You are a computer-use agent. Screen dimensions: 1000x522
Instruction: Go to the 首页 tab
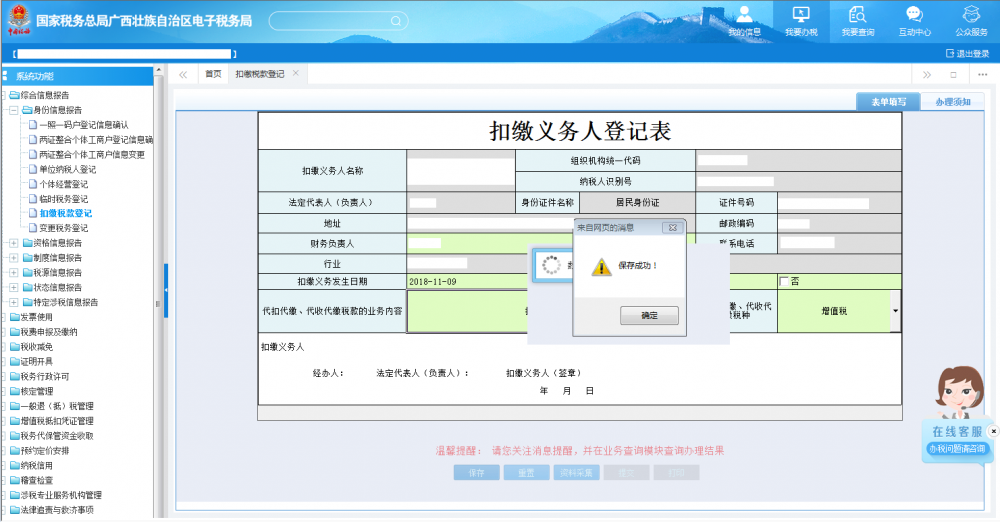(213, 74)
